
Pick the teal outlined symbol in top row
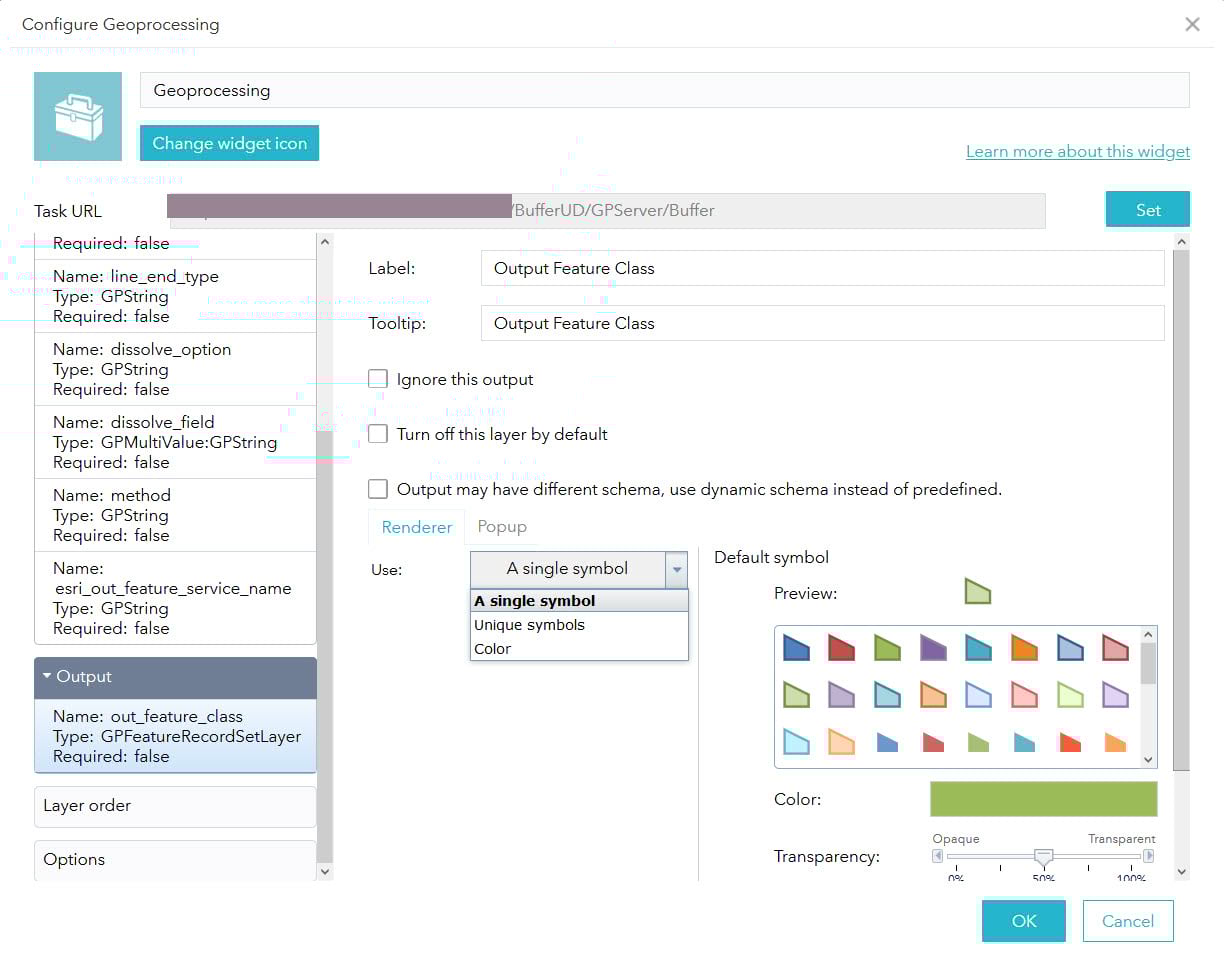coord(978,647)
